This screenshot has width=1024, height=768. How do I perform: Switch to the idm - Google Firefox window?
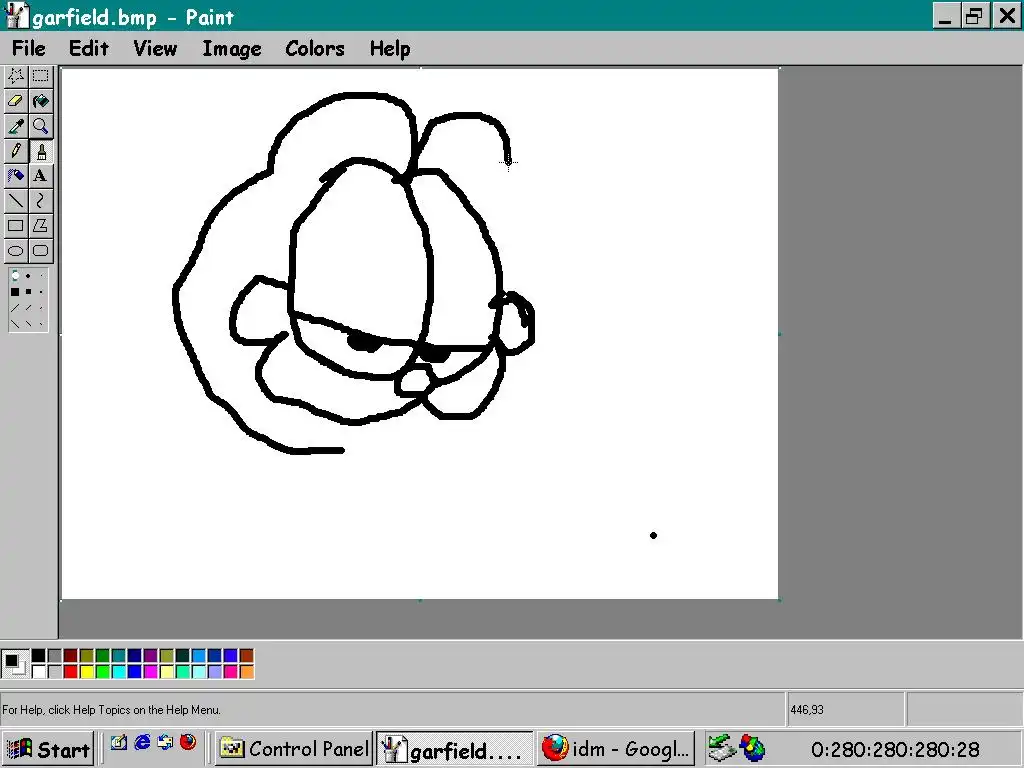click(615, 749)
